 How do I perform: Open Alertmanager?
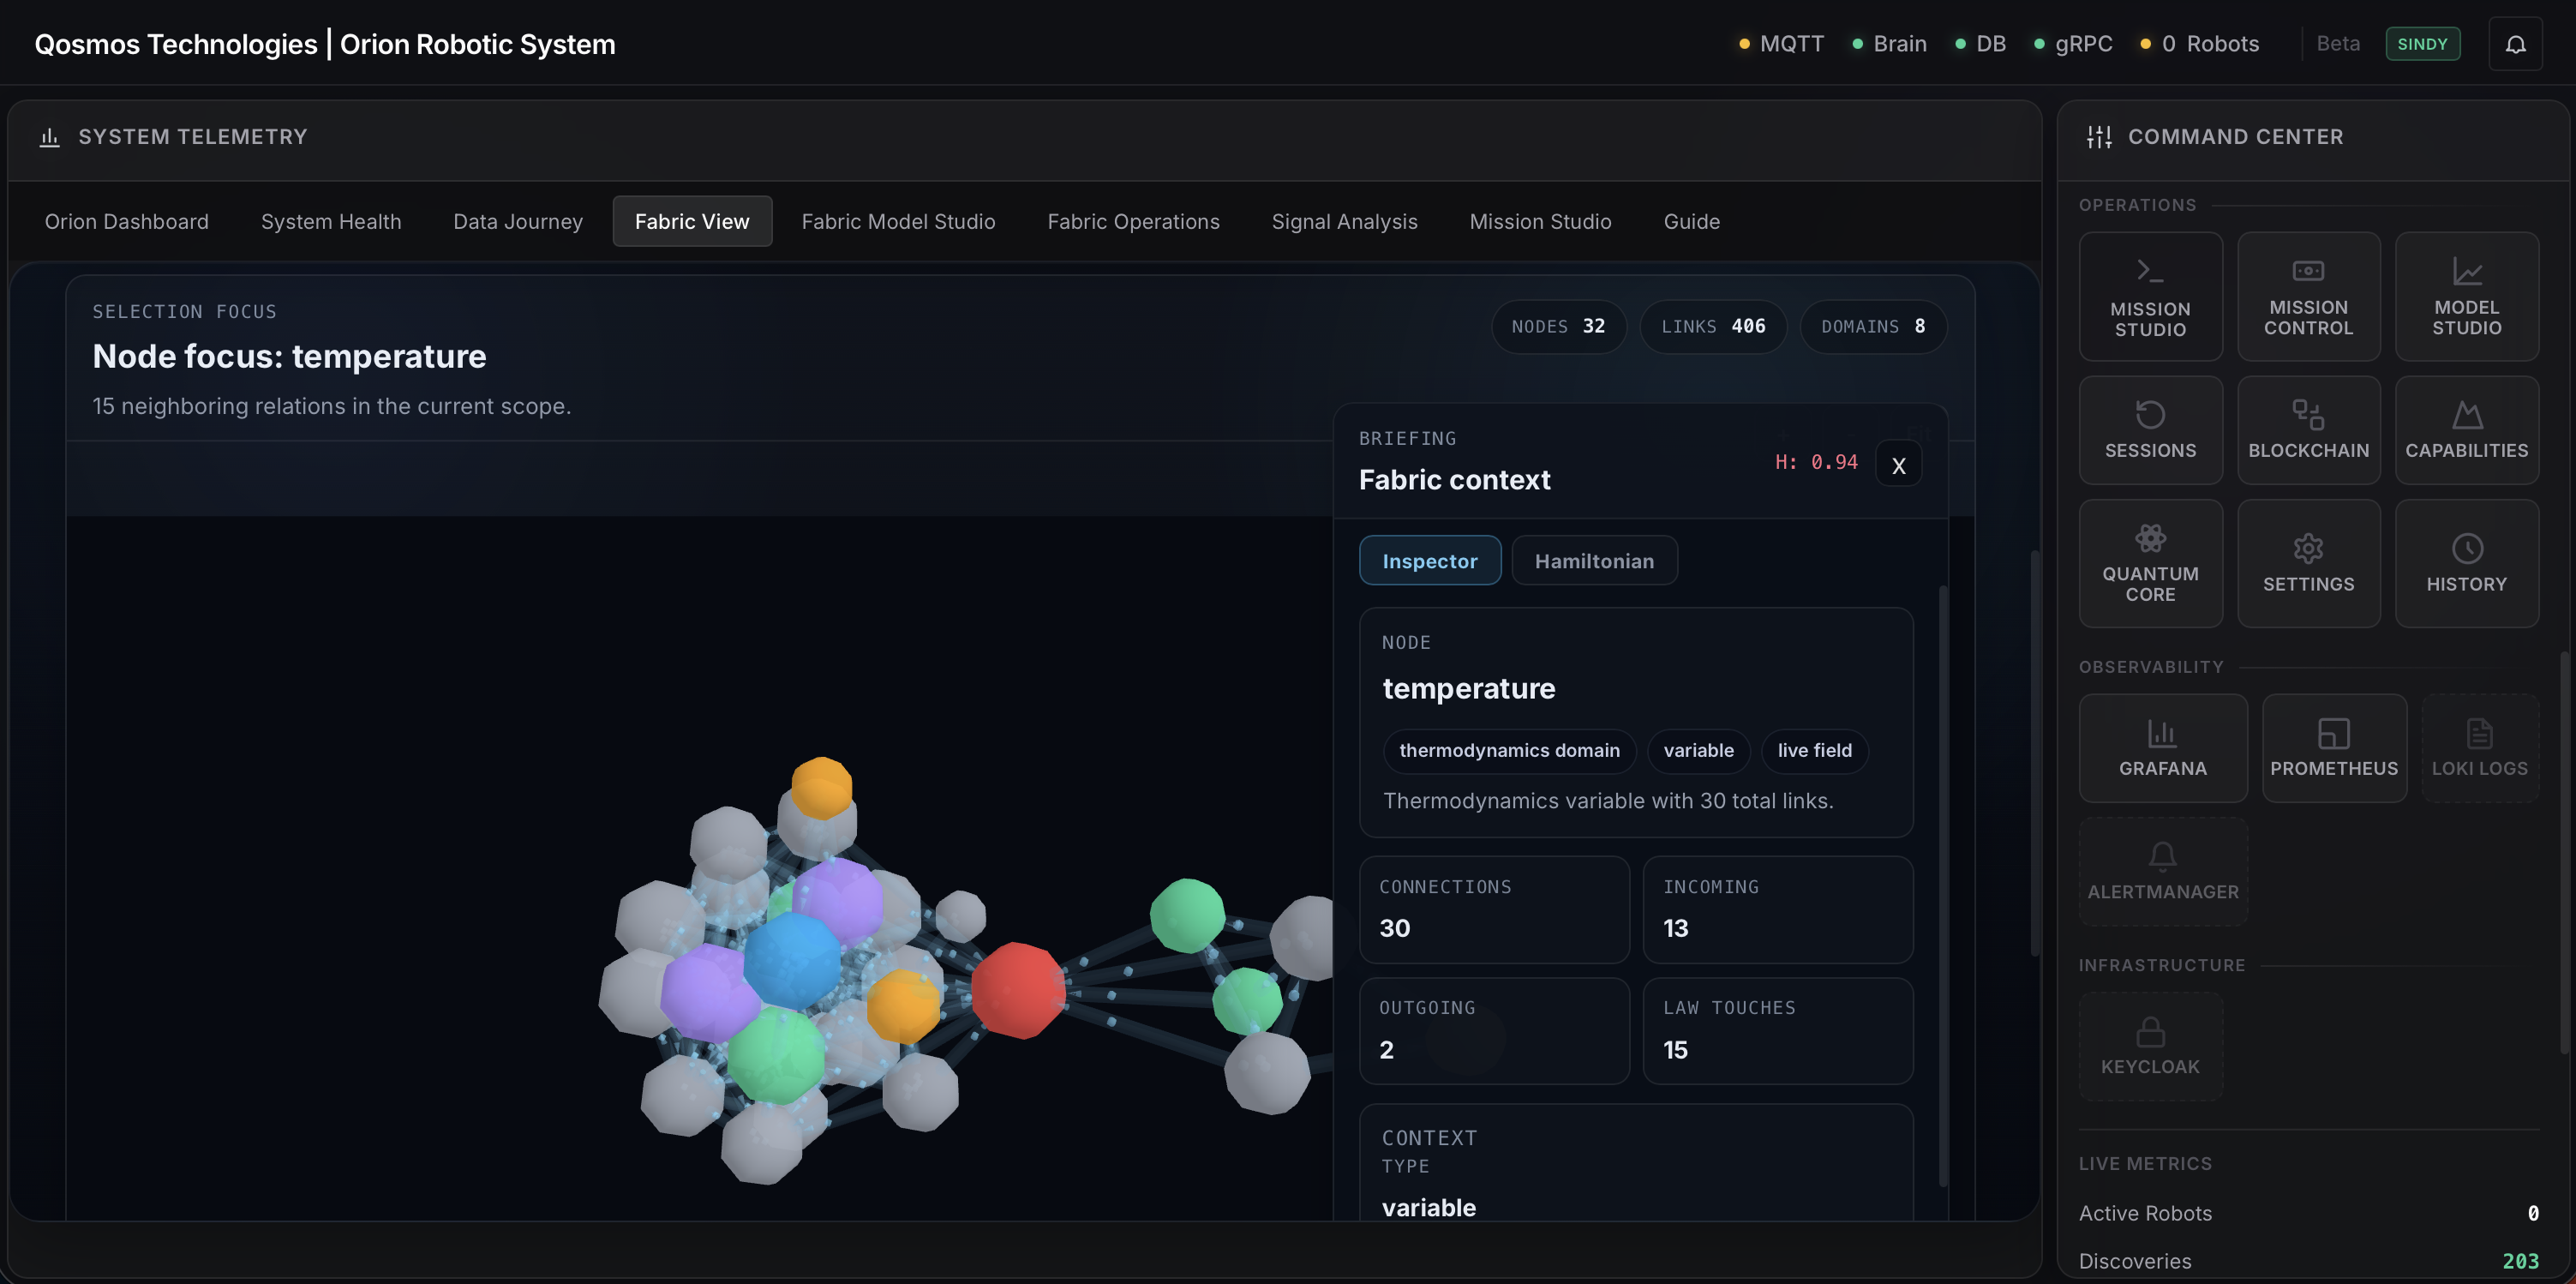tap(2163, 870)
